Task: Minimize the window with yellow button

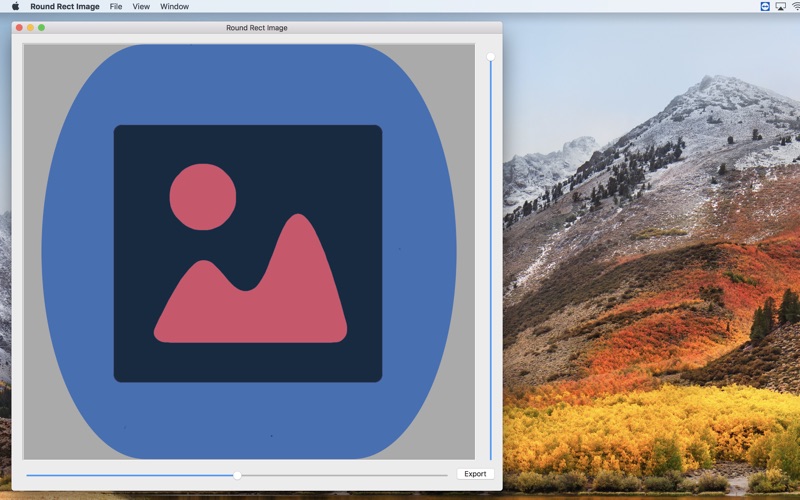Action: pyautogui.click(x=30, y=28)
